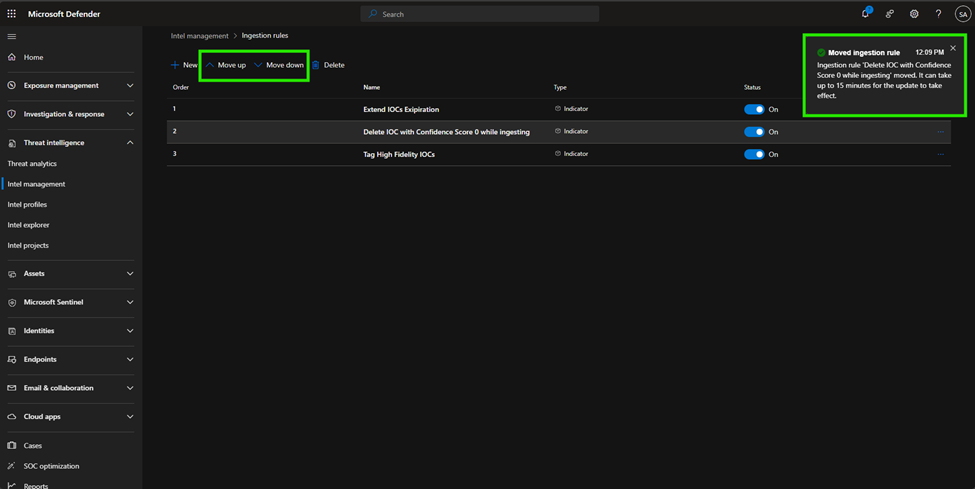Open the community feedback icon in header
975x489 pixels.
tap(890, 14)
